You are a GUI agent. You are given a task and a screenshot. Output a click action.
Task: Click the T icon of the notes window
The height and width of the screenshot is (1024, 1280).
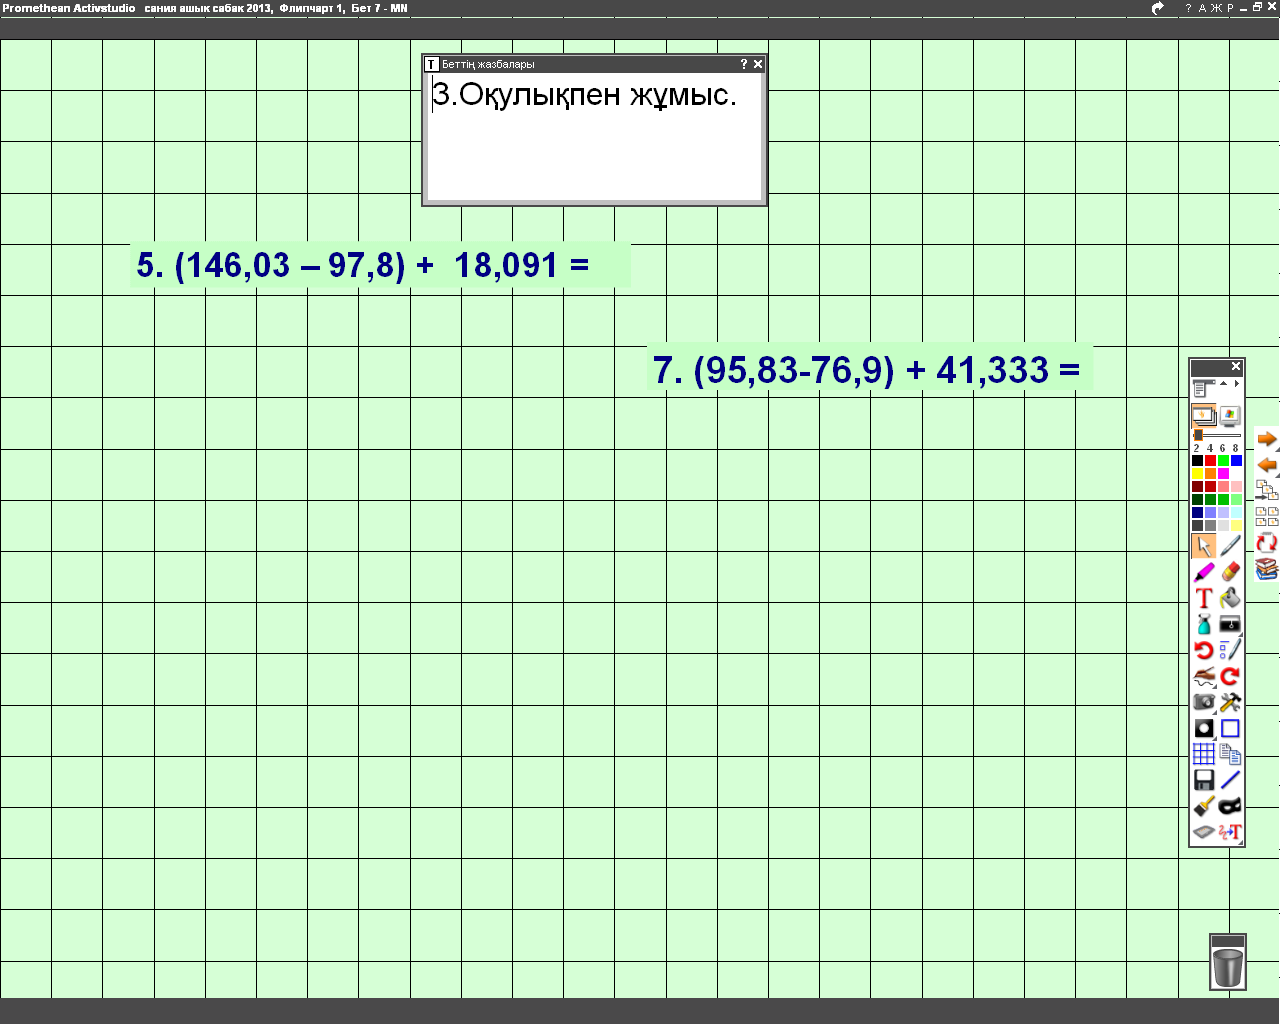click(x=432, y=64)
